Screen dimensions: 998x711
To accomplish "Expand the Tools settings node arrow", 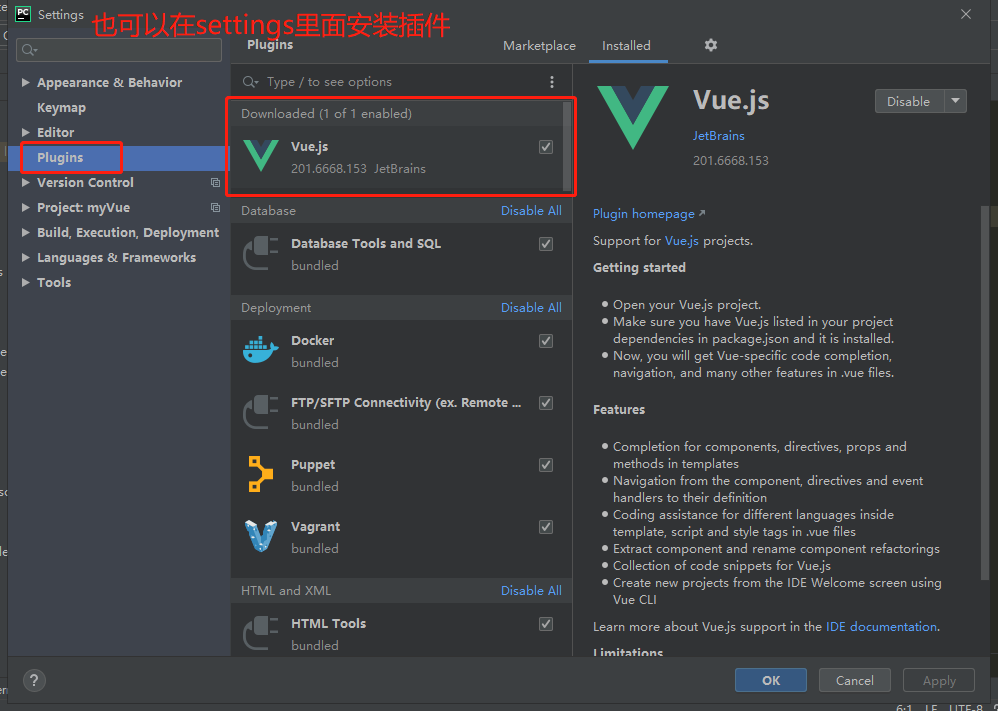I will (25, 283).
